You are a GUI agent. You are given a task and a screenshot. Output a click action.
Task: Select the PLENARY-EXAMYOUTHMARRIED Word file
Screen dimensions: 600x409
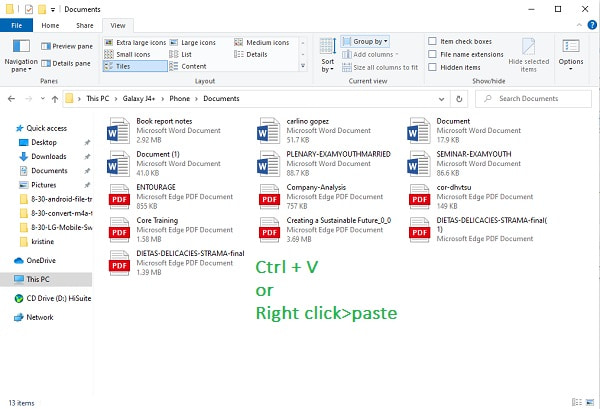323,163
